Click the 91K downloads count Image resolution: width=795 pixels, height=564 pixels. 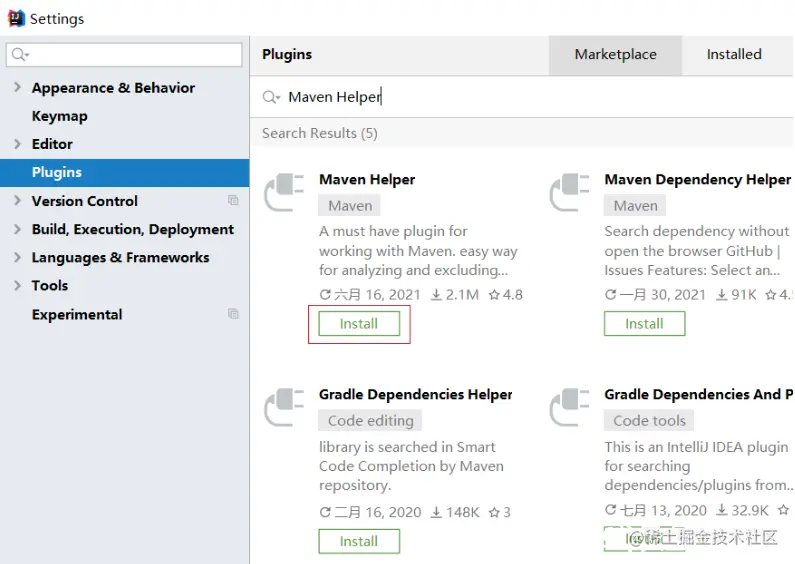744,295
